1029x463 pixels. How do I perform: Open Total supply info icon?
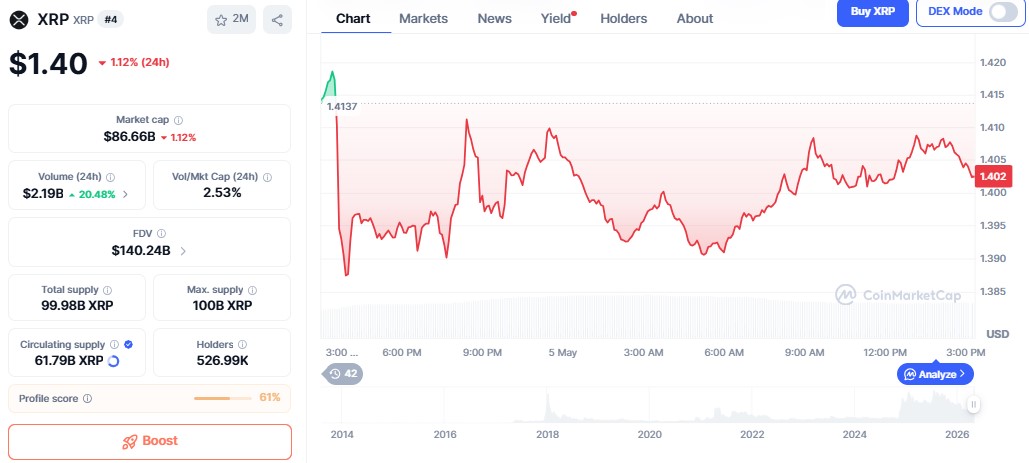tap(108, 289)
